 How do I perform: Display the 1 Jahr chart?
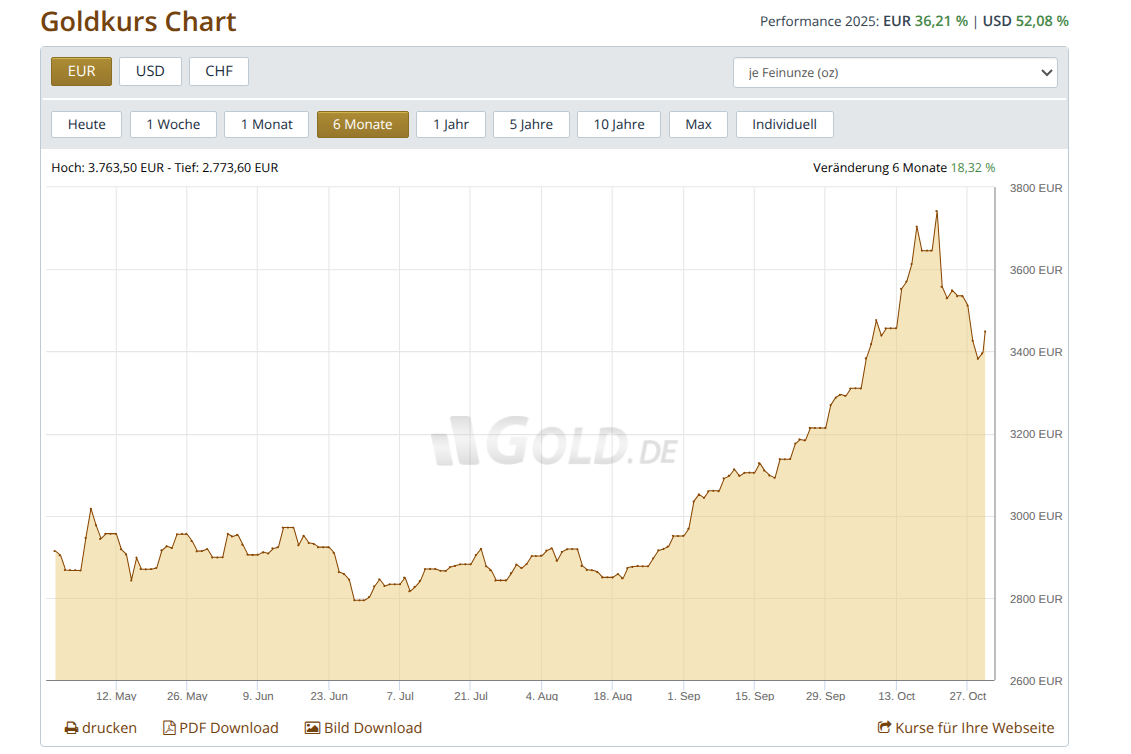(450, 124)
